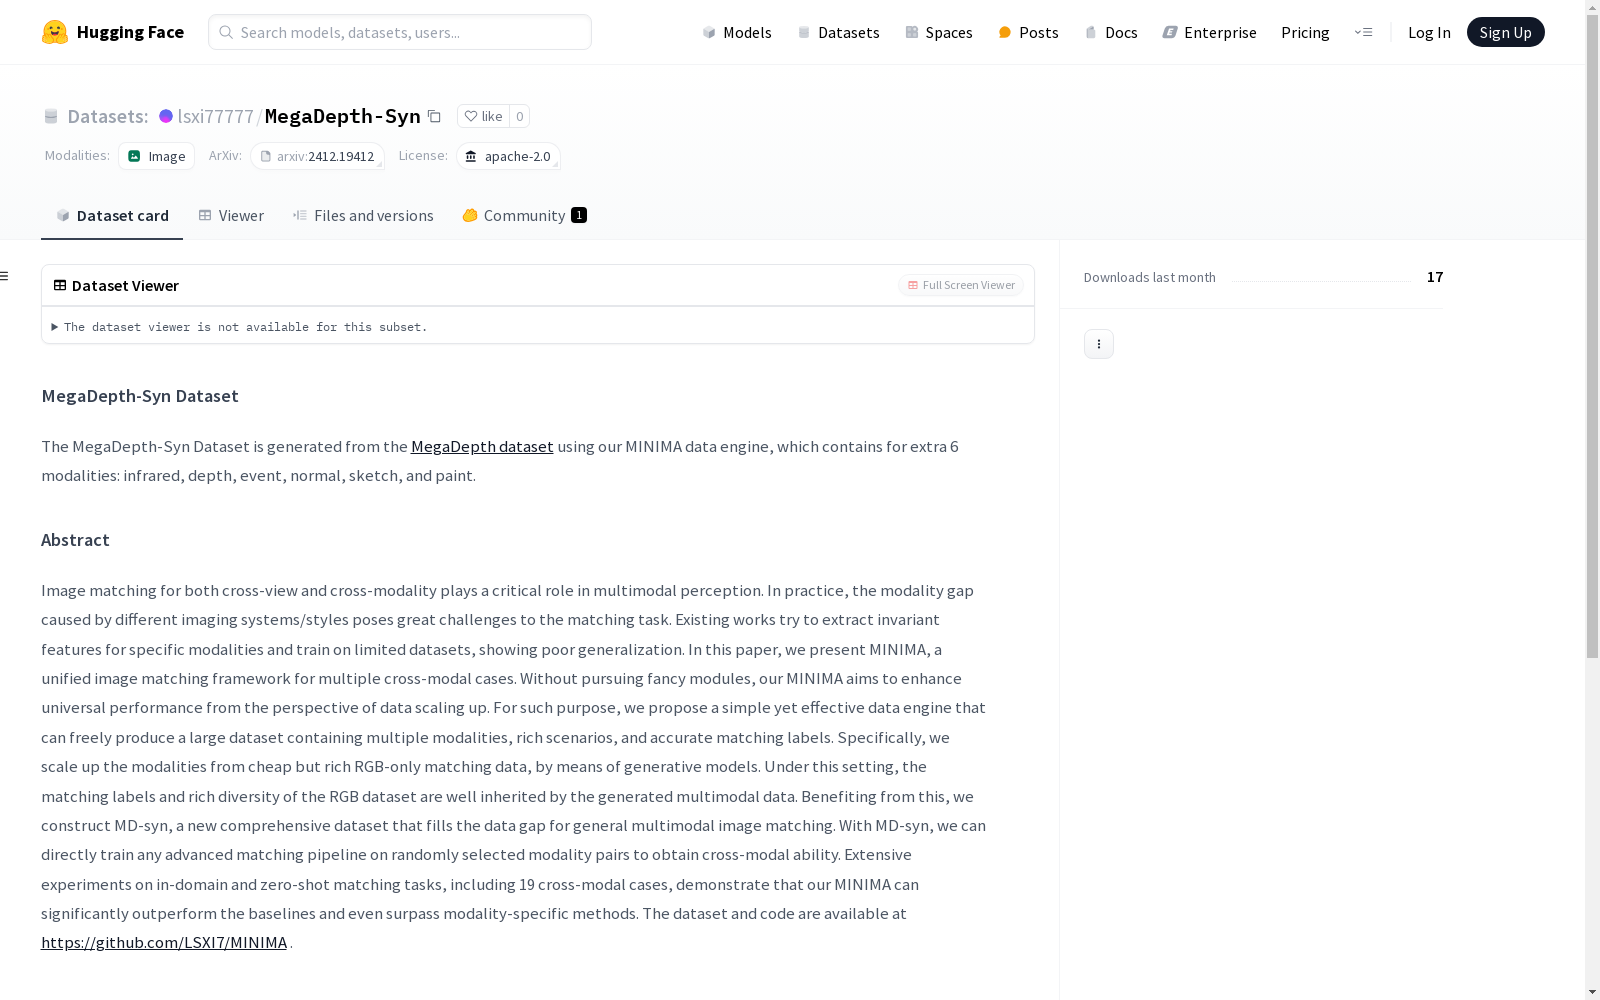
Task: Open the MegaDepth dataset link
Action: [x=482, y=446]
